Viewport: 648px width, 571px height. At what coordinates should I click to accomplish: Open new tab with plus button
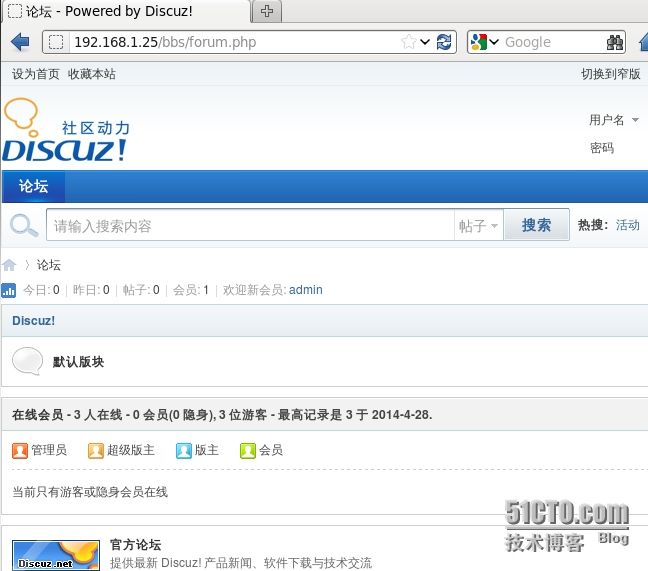coord(267,11)
